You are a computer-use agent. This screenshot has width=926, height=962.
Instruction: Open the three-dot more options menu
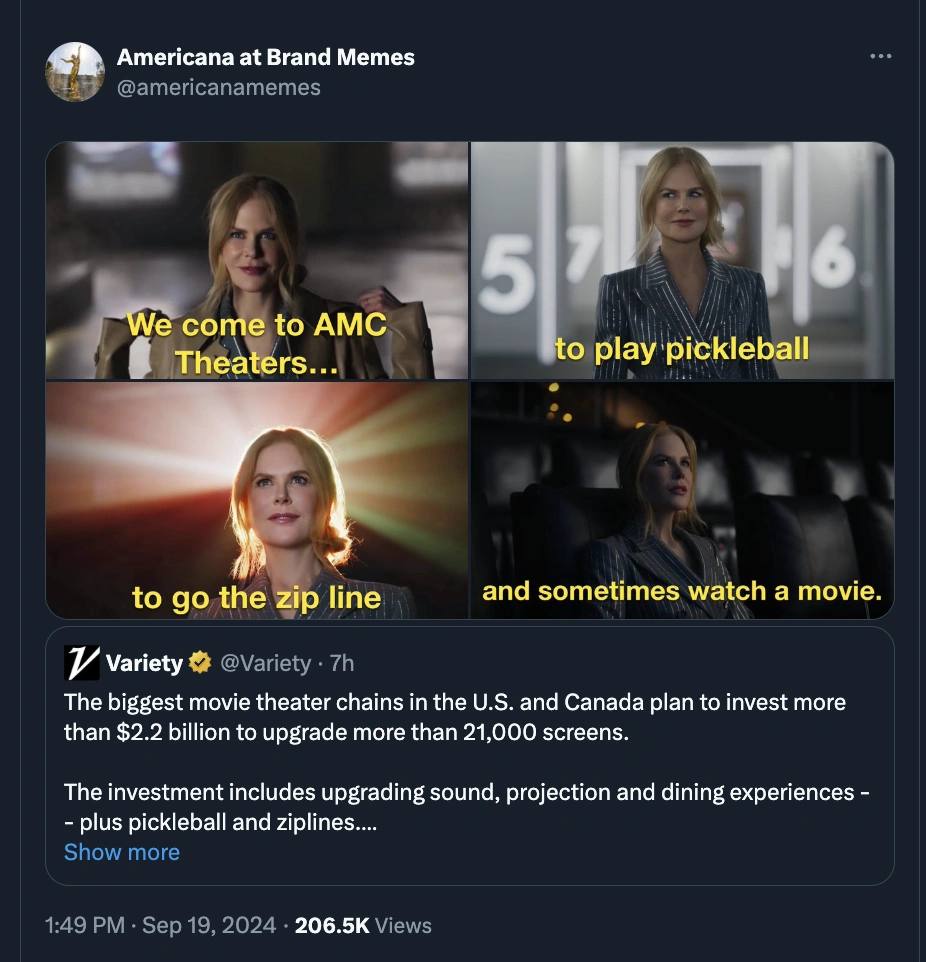pyautogui.click(x=880, y=56)
